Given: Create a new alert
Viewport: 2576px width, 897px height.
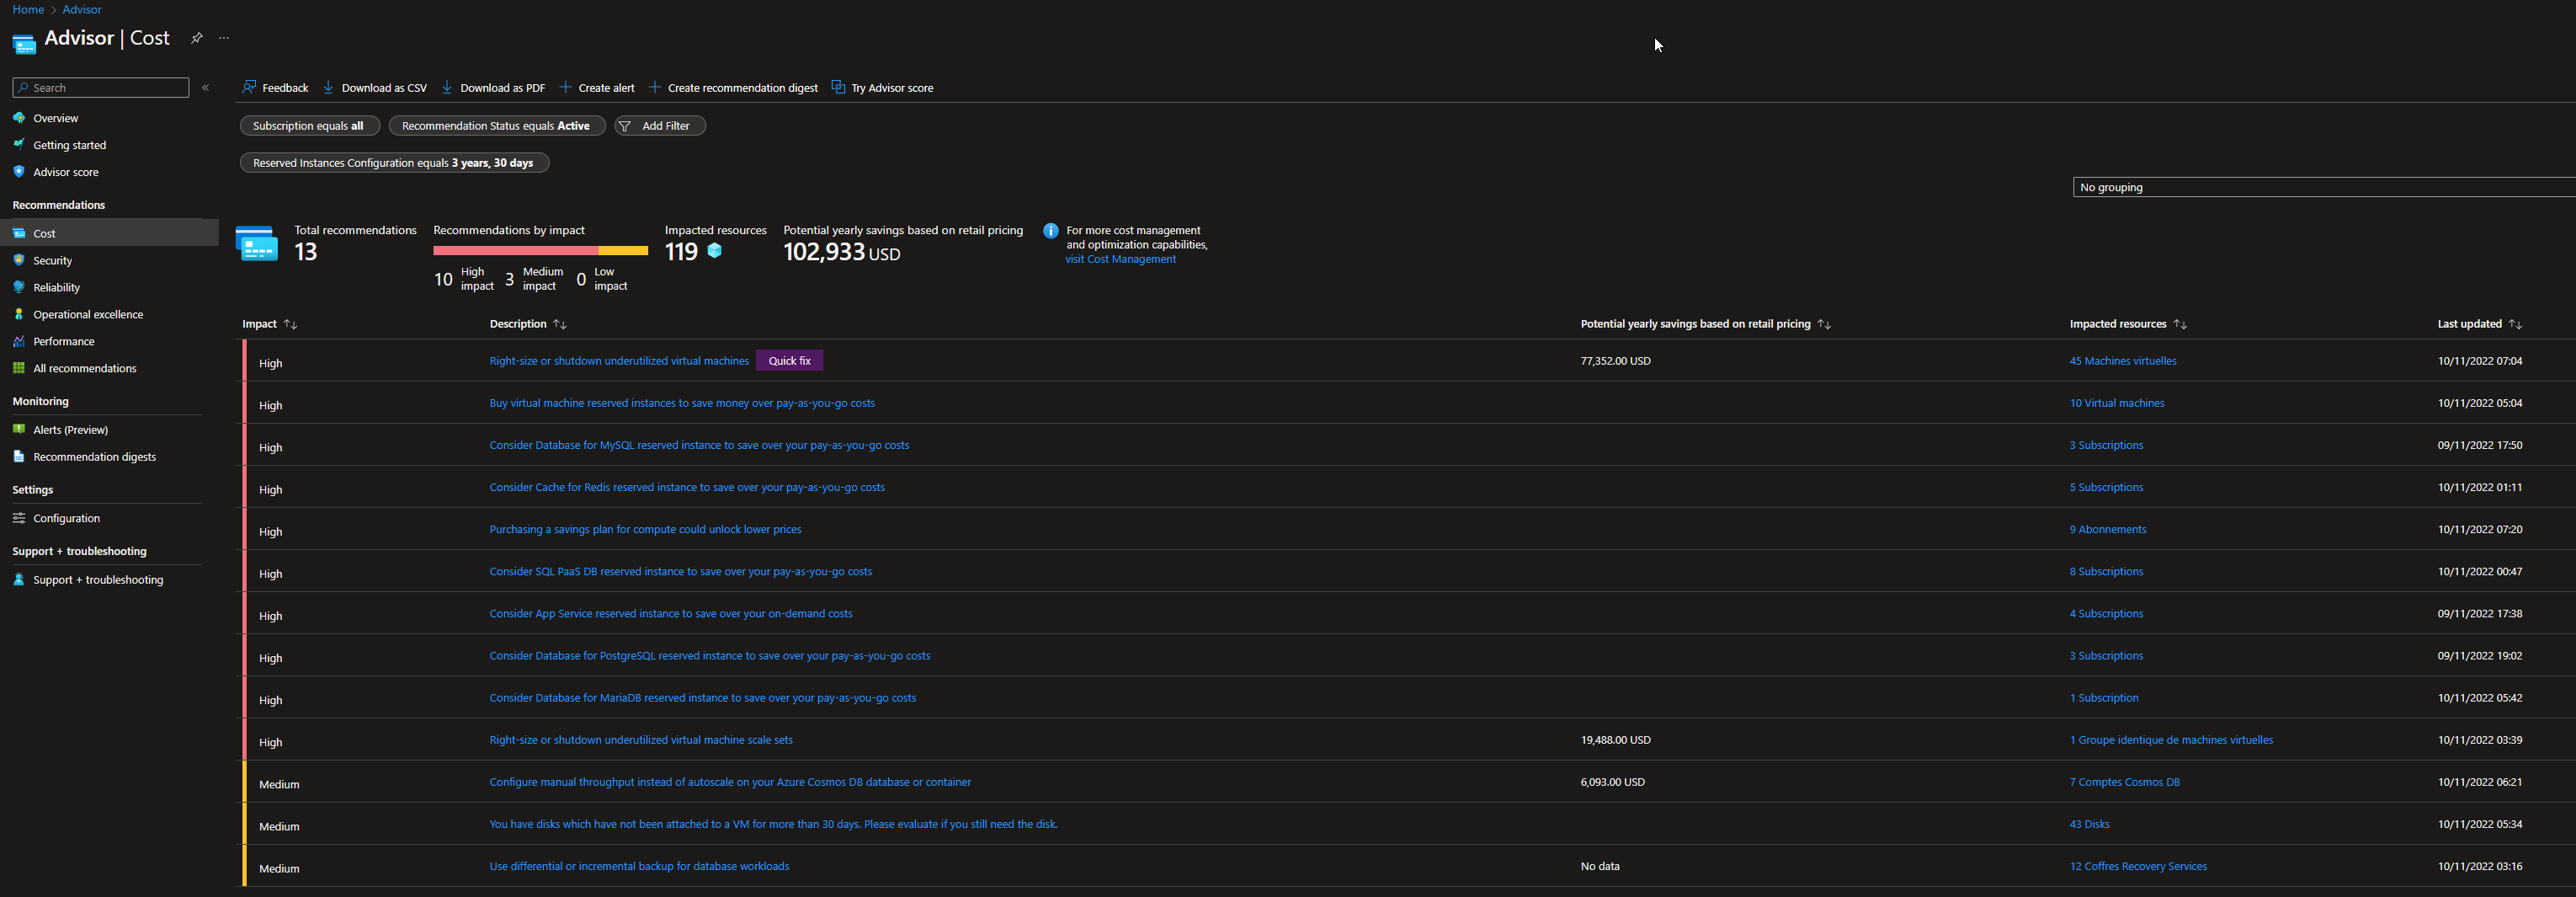Looking at the screenshot, I should [597, 88].
